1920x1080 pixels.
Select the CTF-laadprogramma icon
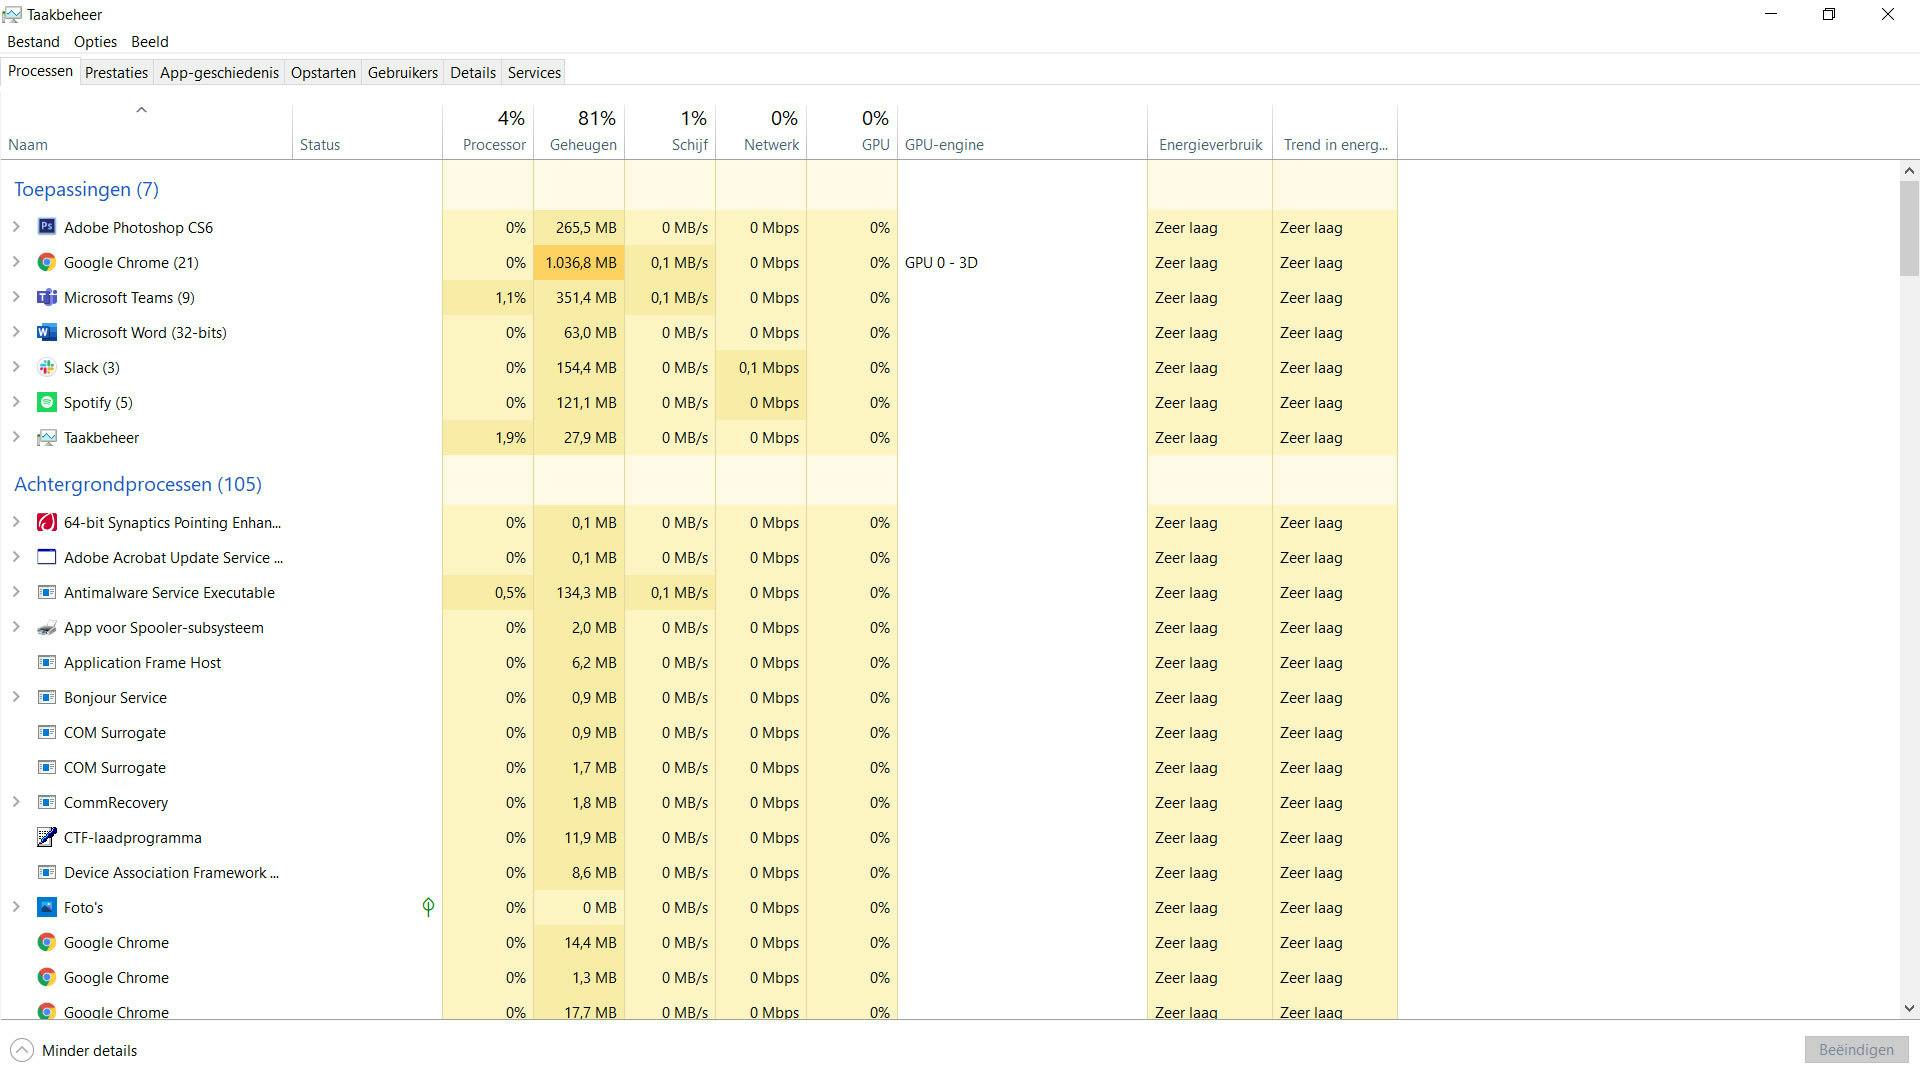coord(46,837)
